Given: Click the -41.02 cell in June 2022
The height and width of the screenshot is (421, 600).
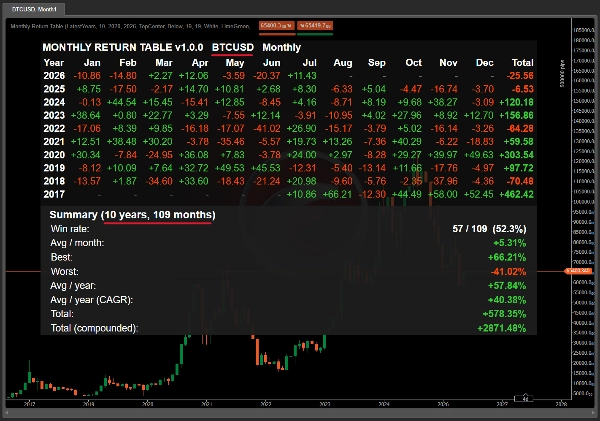Looking at the screenshot, I should click(267, 129).
